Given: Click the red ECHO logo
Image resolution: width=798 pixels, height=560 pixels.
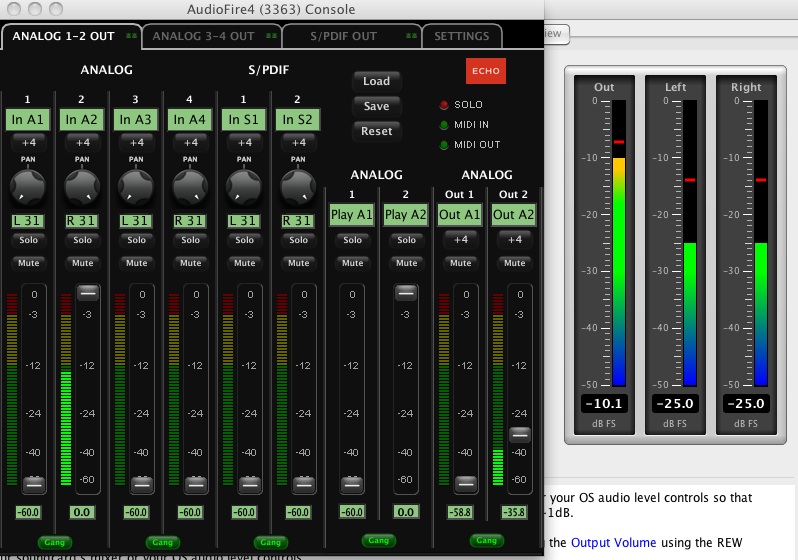Looking at the screenshot, I should click(x=486, y=71).
